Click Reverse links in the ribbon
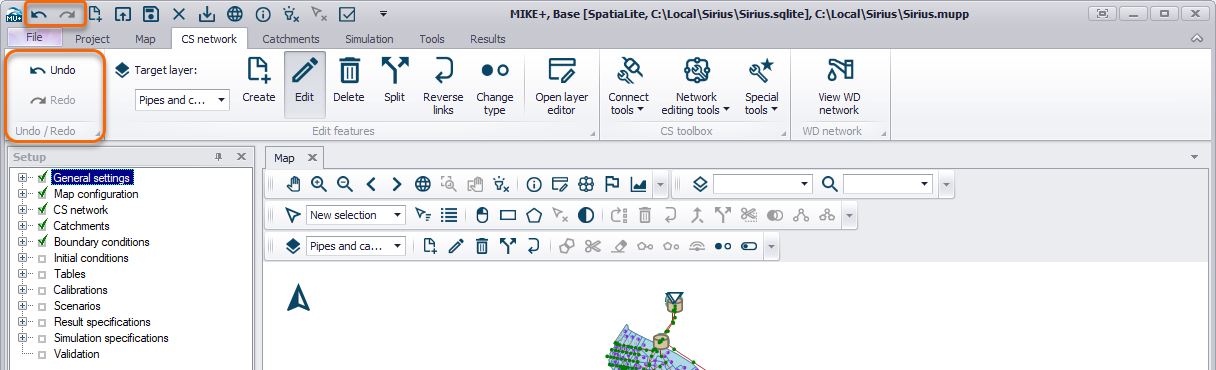This screenshot has width=1216, height=370. click(x=443, y=86)
